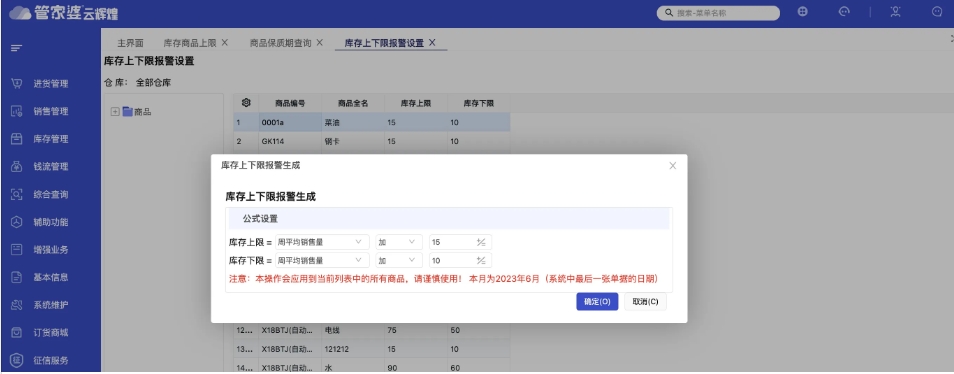954x374 pixels.
Task: Select the 菜油 product name cell
Action: tap(353, 122)
